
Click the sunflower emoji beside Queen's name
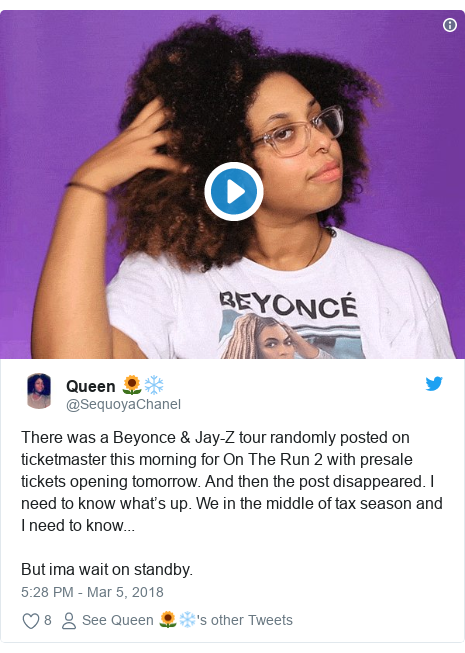[132, 385]
